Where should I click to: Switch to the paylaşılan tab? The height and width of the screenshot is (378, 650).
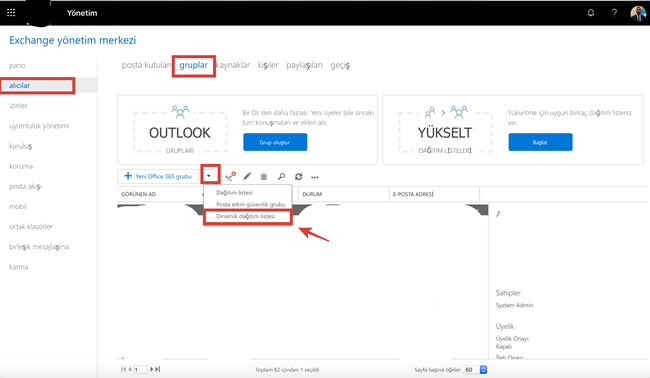pyautogui.click(x=304, y=65)
